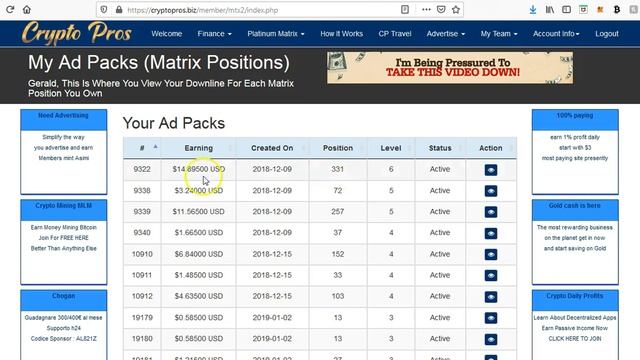View downline for ad pack 10912
This screenshot has width=640, height=360.
491,297
